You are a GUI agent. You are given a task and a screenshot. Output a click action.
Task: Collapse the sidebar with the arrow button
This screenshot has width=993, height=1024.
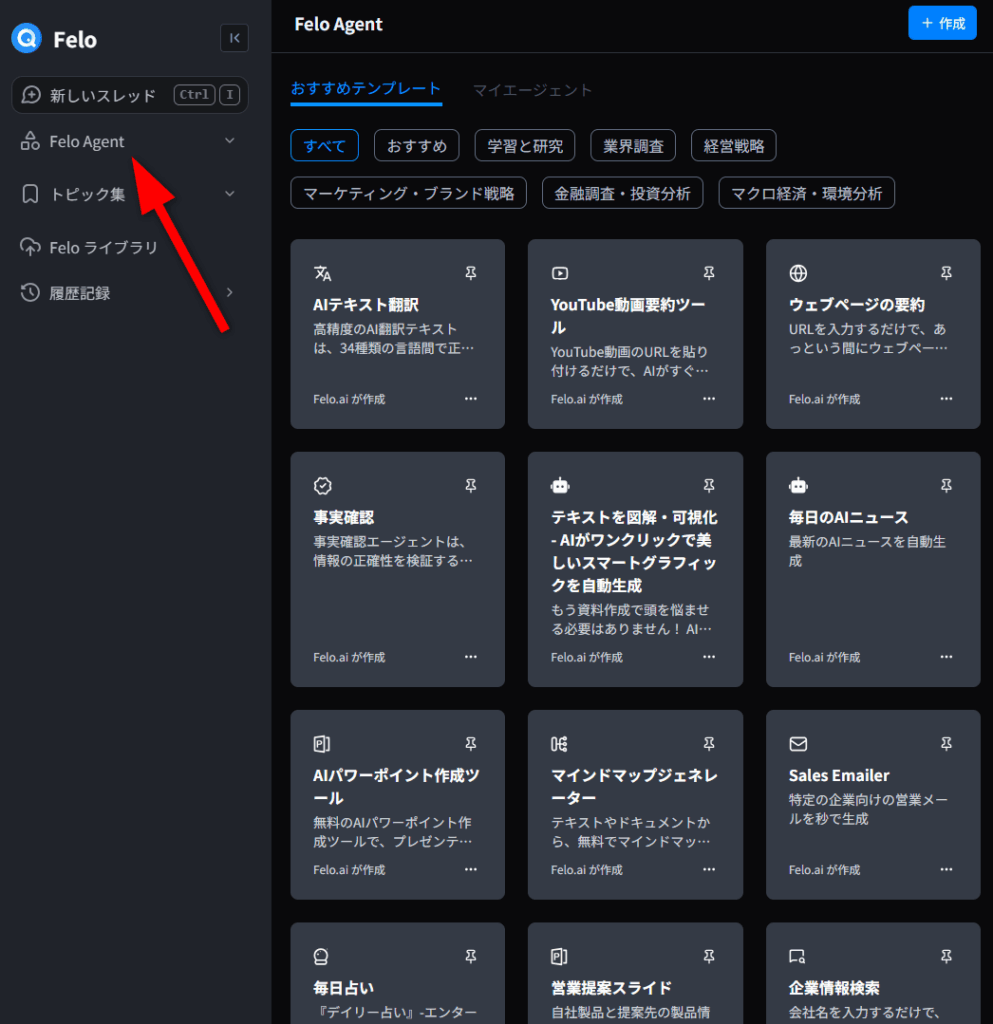tap(234, 38)
